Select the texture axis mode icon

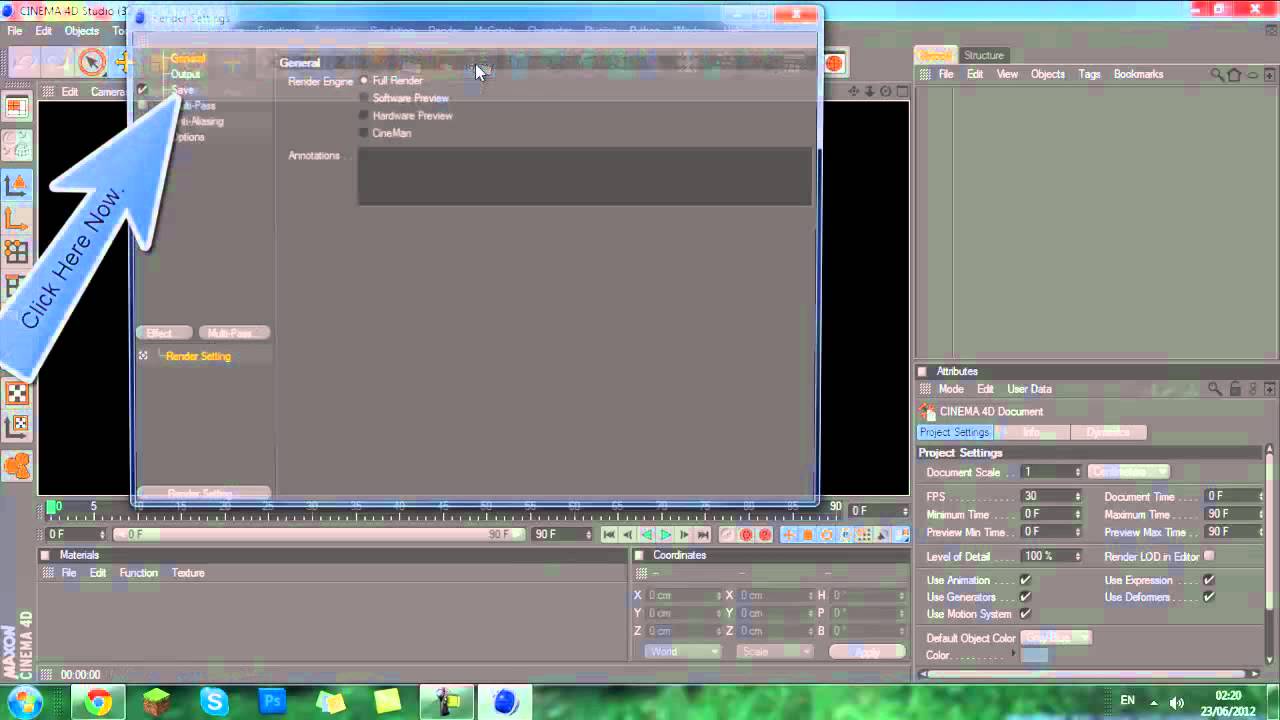tap(17, 425)
